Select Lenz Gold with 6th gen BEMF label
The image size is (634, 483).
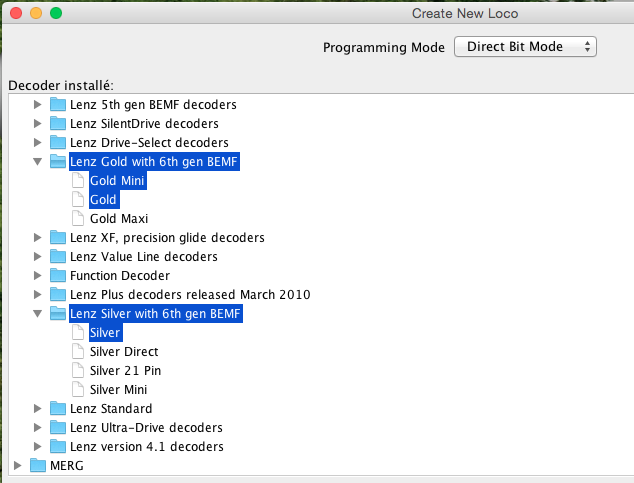click(154, 162)
